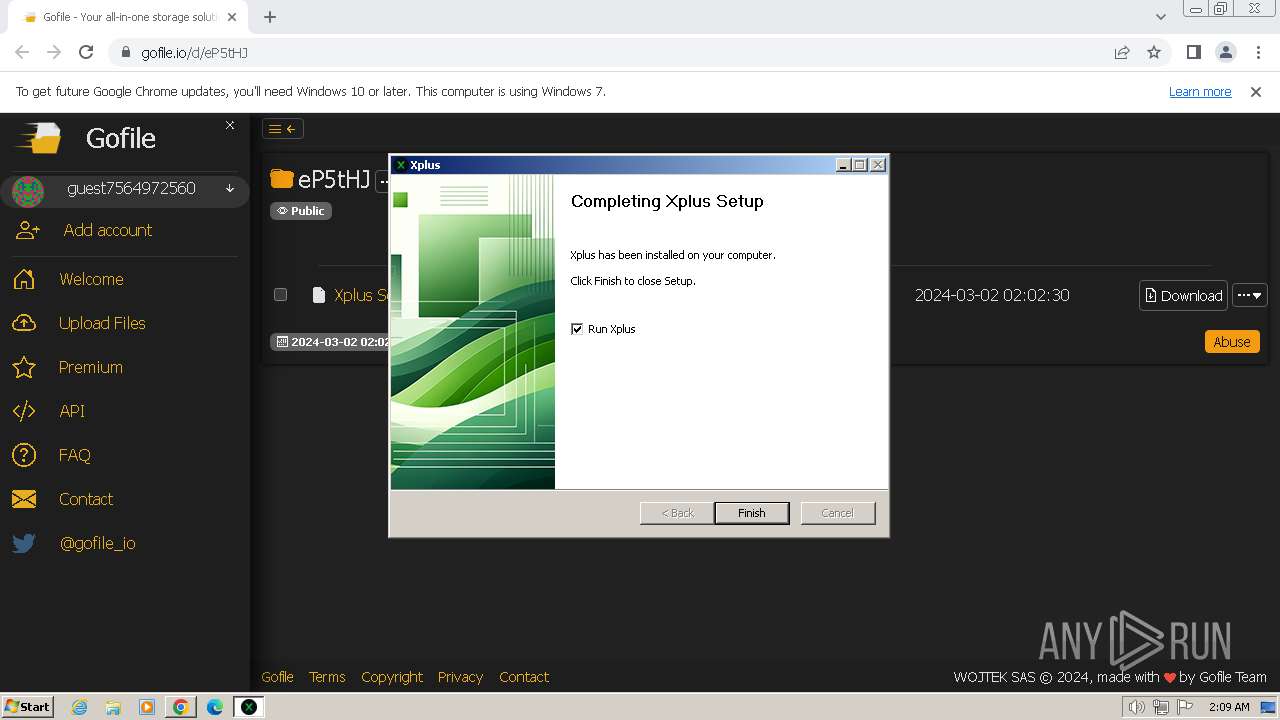
Task: Open File Explorer from taskbar
Action: point(113,707)
